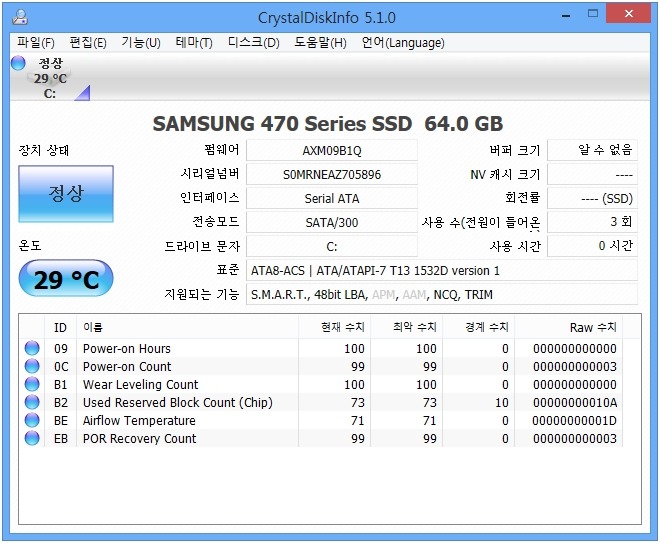
Task: Click raw value 00000000010A
Action: pos(575,403)
